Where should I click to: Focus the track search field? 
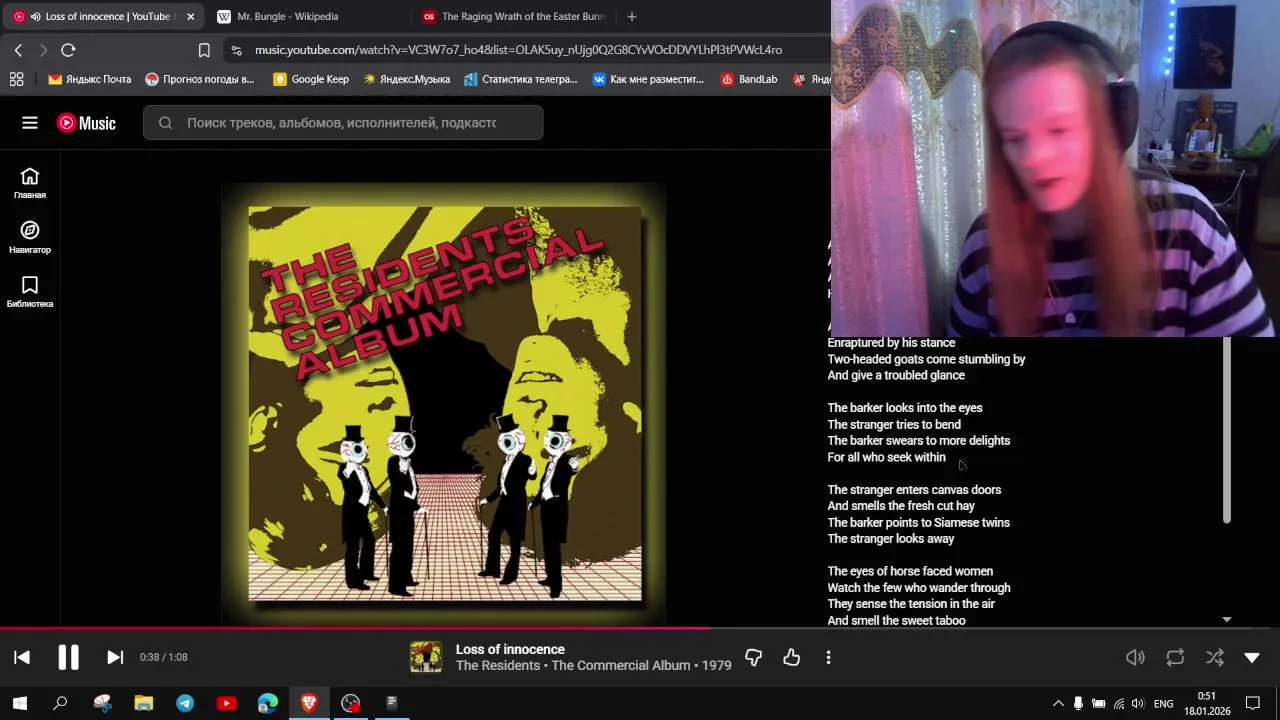(343, 123)
